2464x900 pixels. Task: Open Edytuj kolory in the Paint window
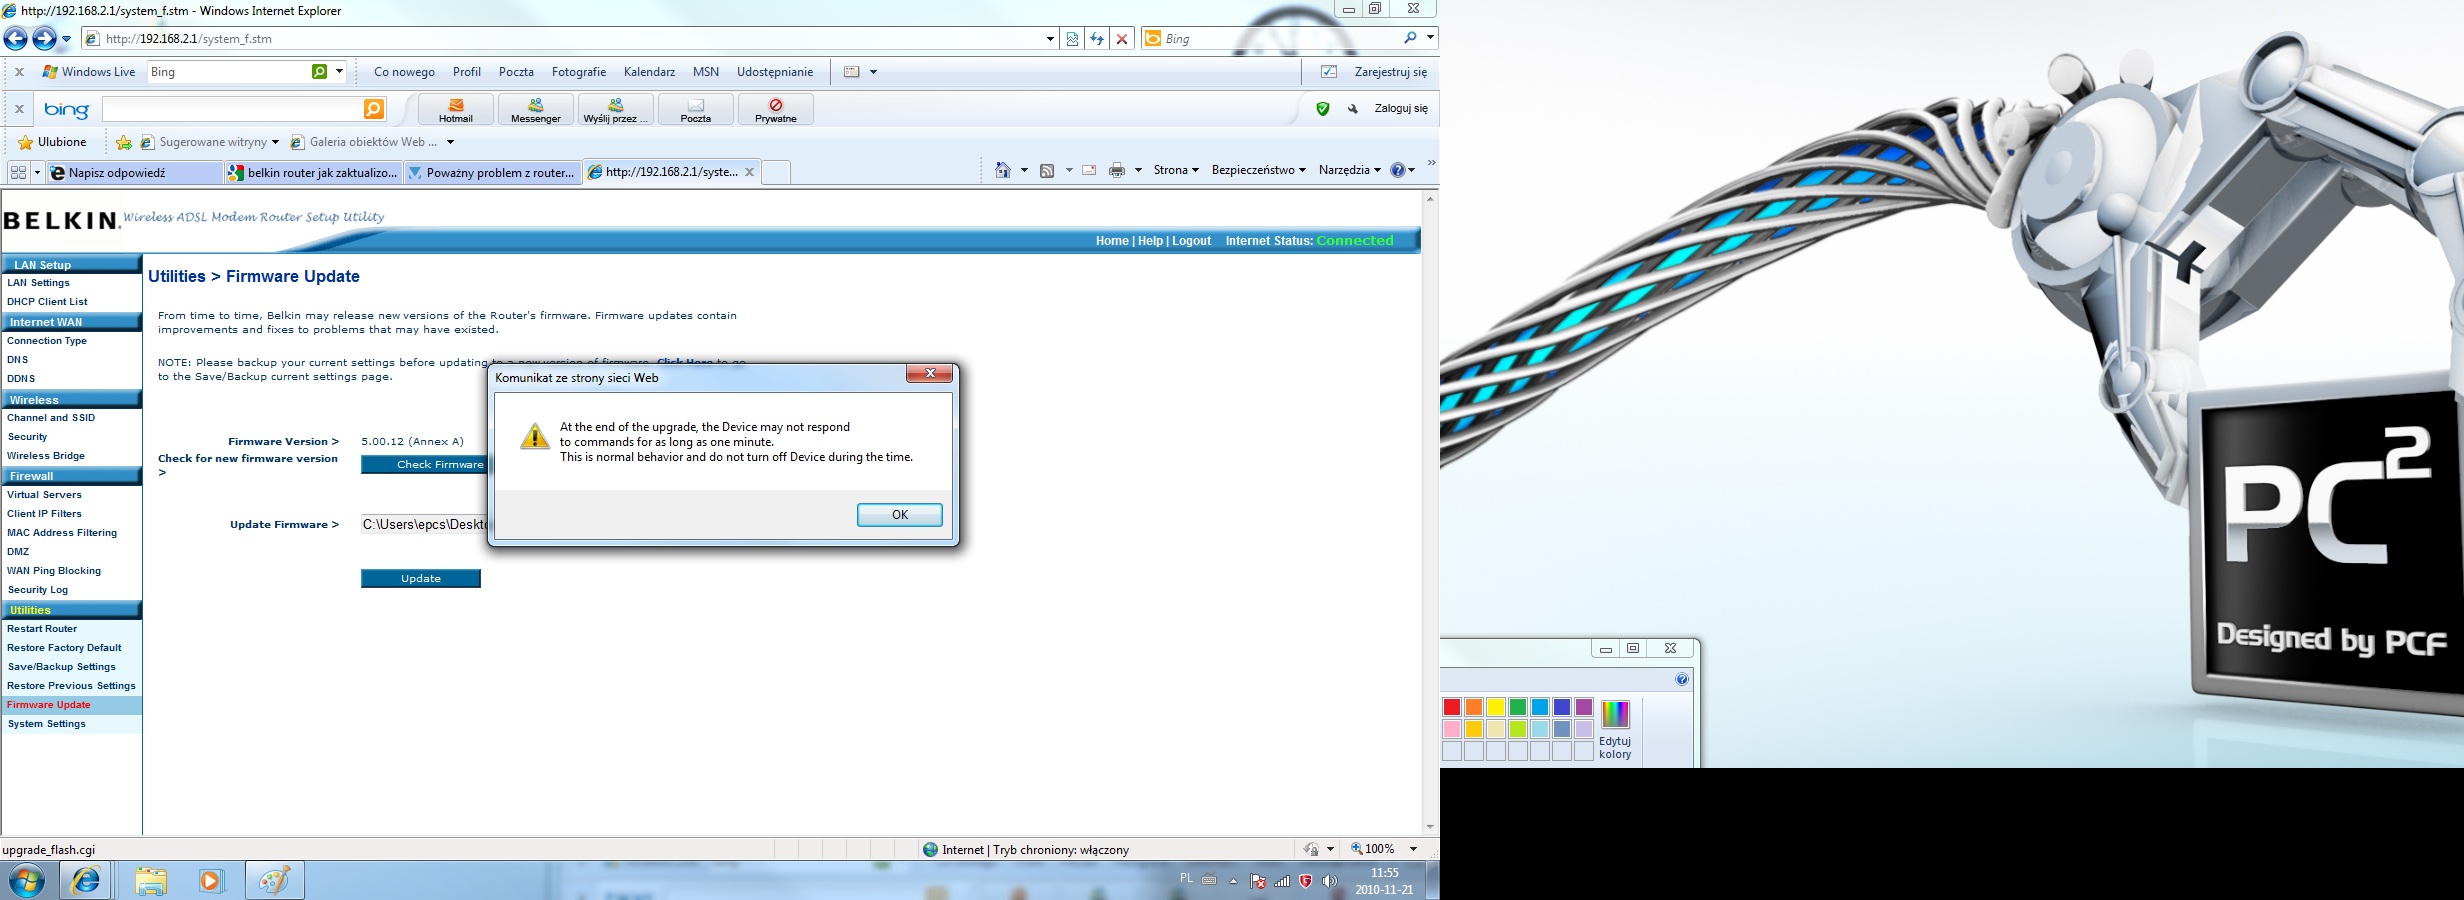[1615, 730]
